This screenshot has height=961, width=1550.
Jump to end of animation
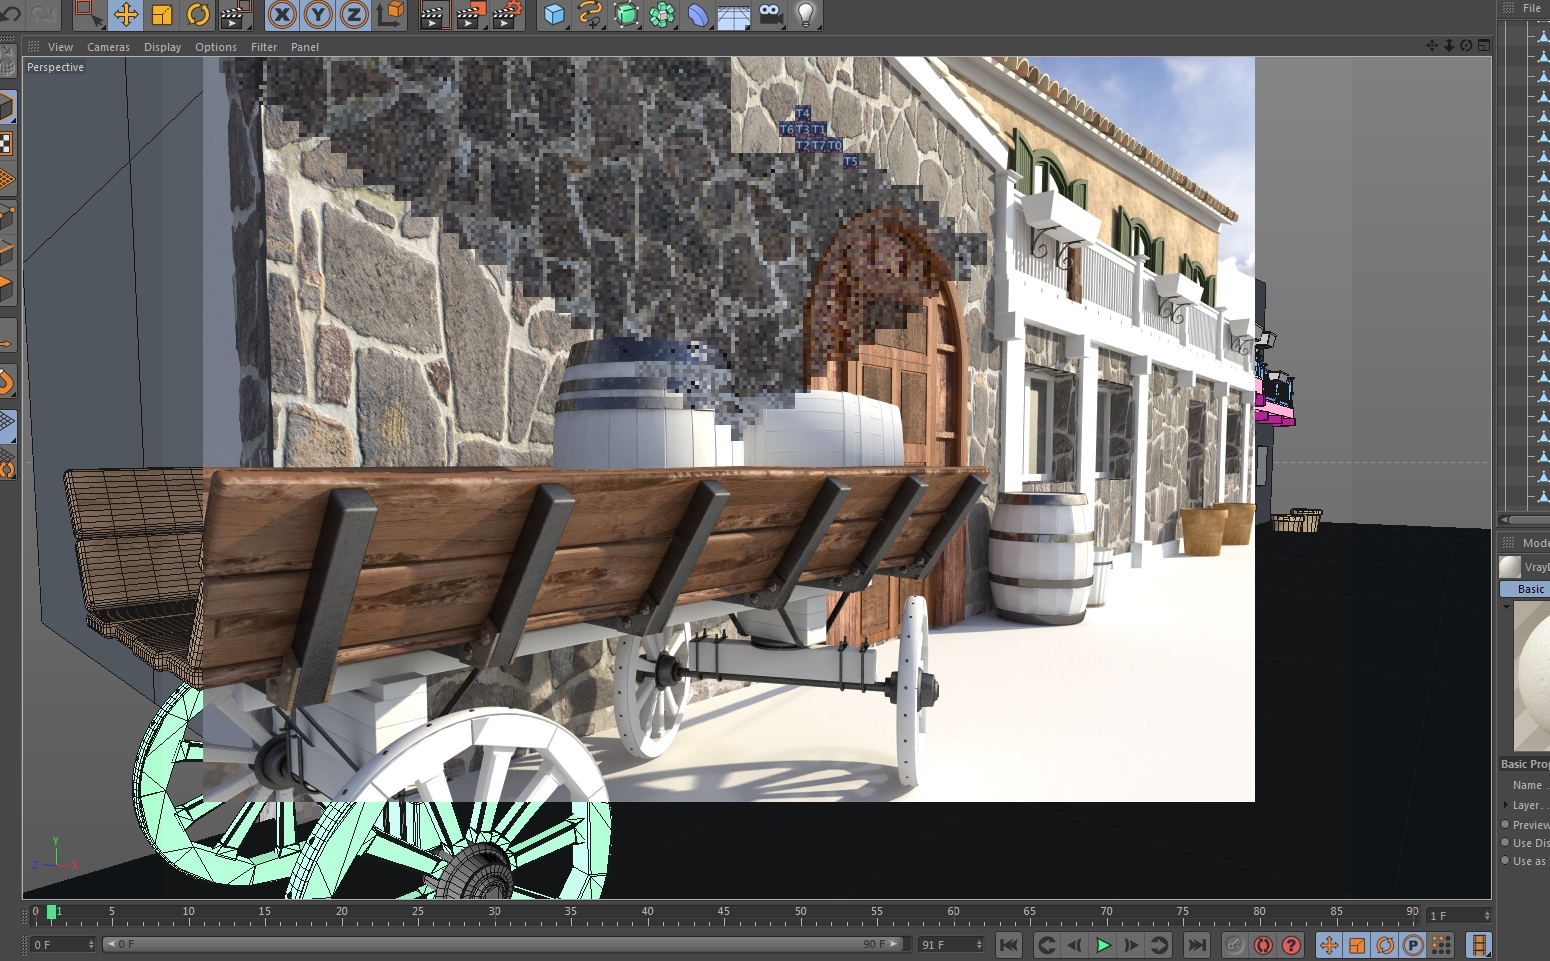[1196, 945]
